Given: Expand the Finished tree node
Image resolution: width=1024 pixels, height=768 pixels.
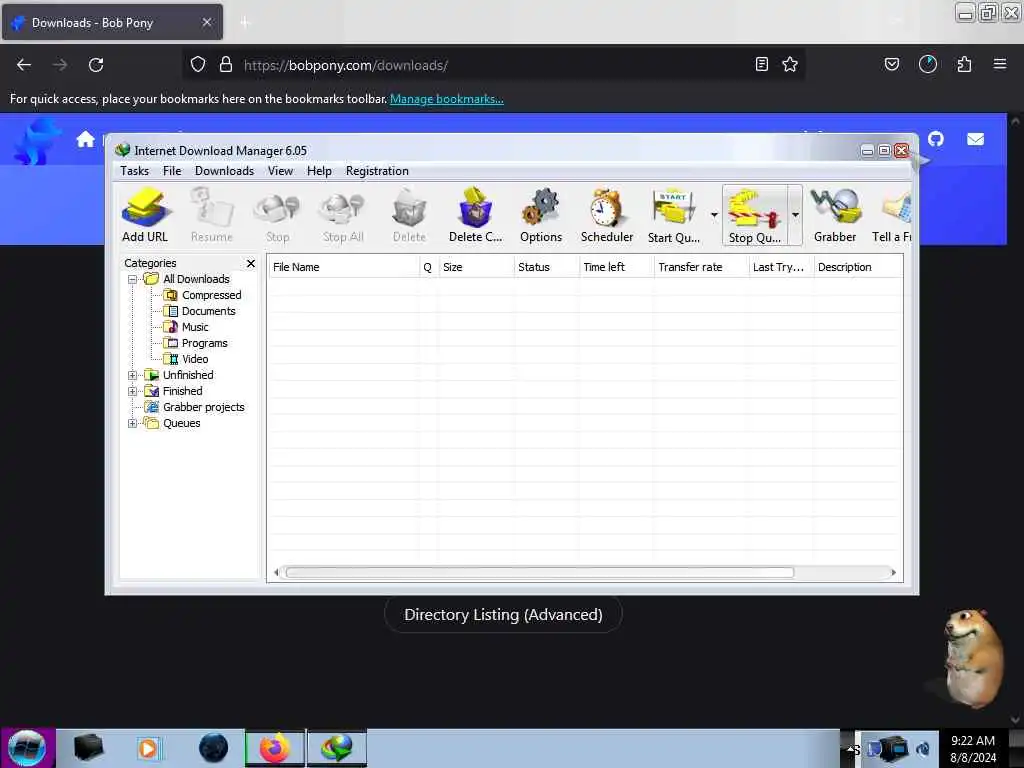Looking at the screenshot, I should [x=133, y=391].
